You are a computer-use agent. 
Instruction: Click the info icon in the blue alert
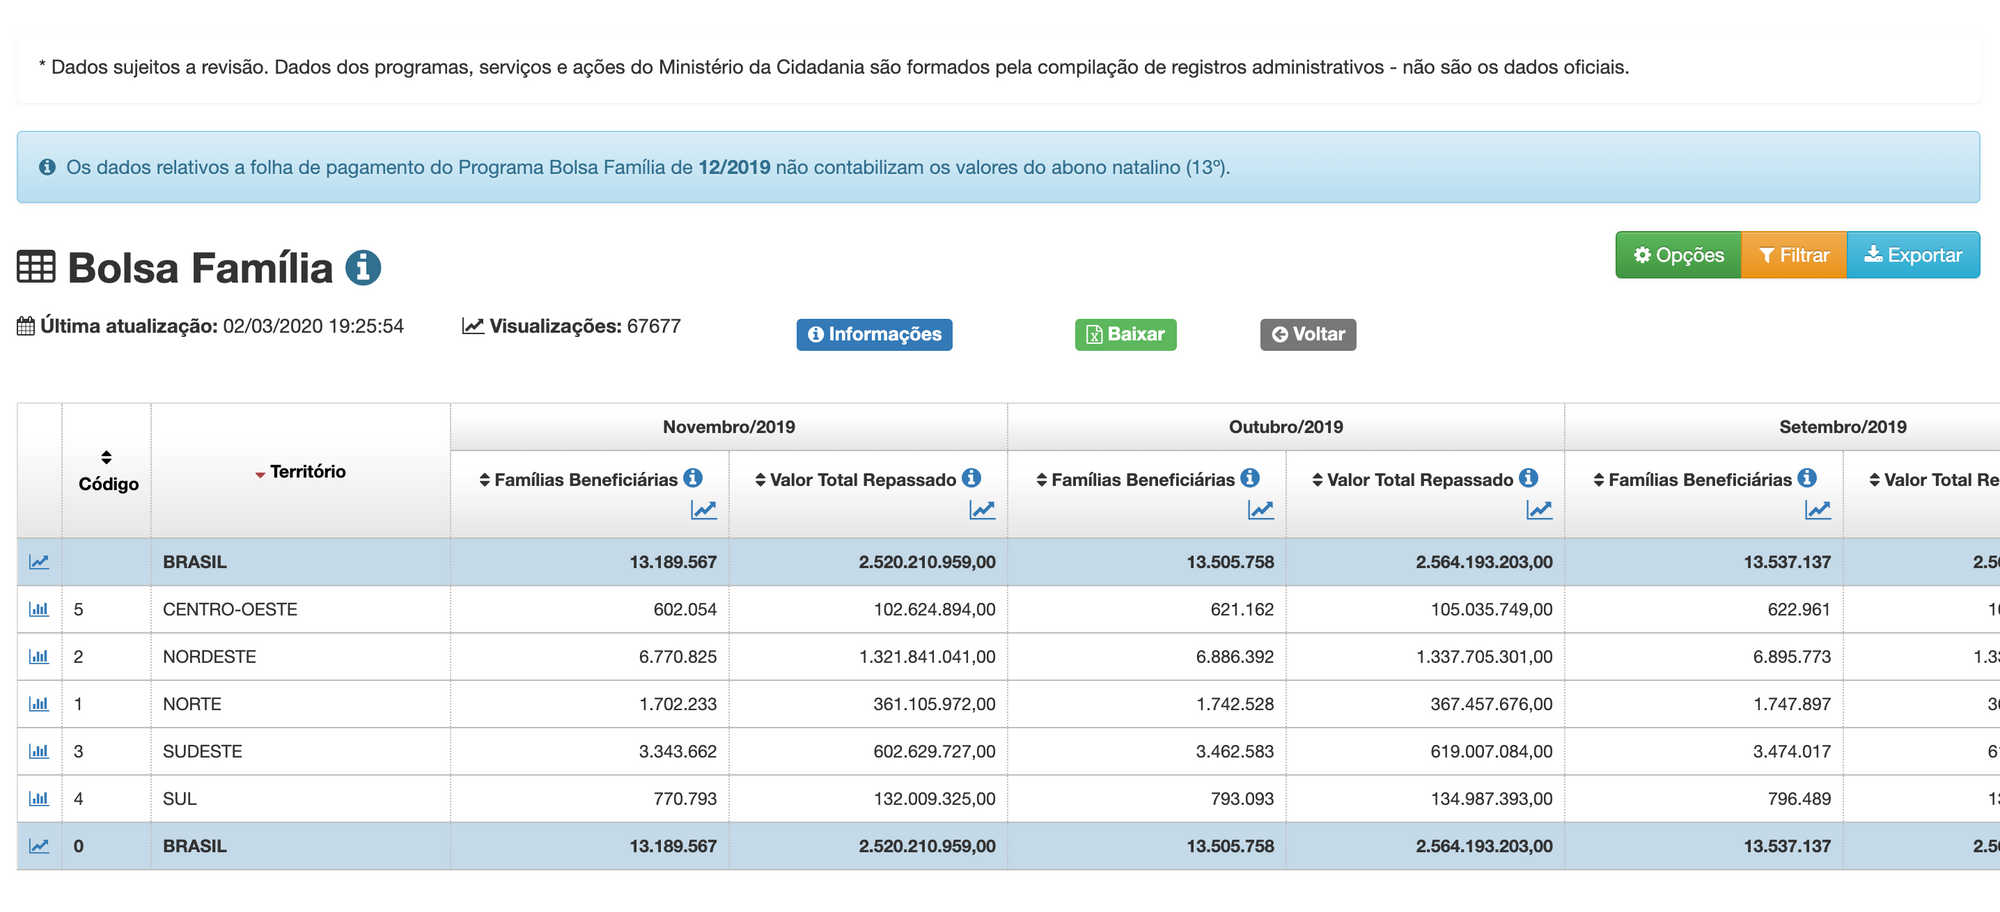click(x=47, y=167)
